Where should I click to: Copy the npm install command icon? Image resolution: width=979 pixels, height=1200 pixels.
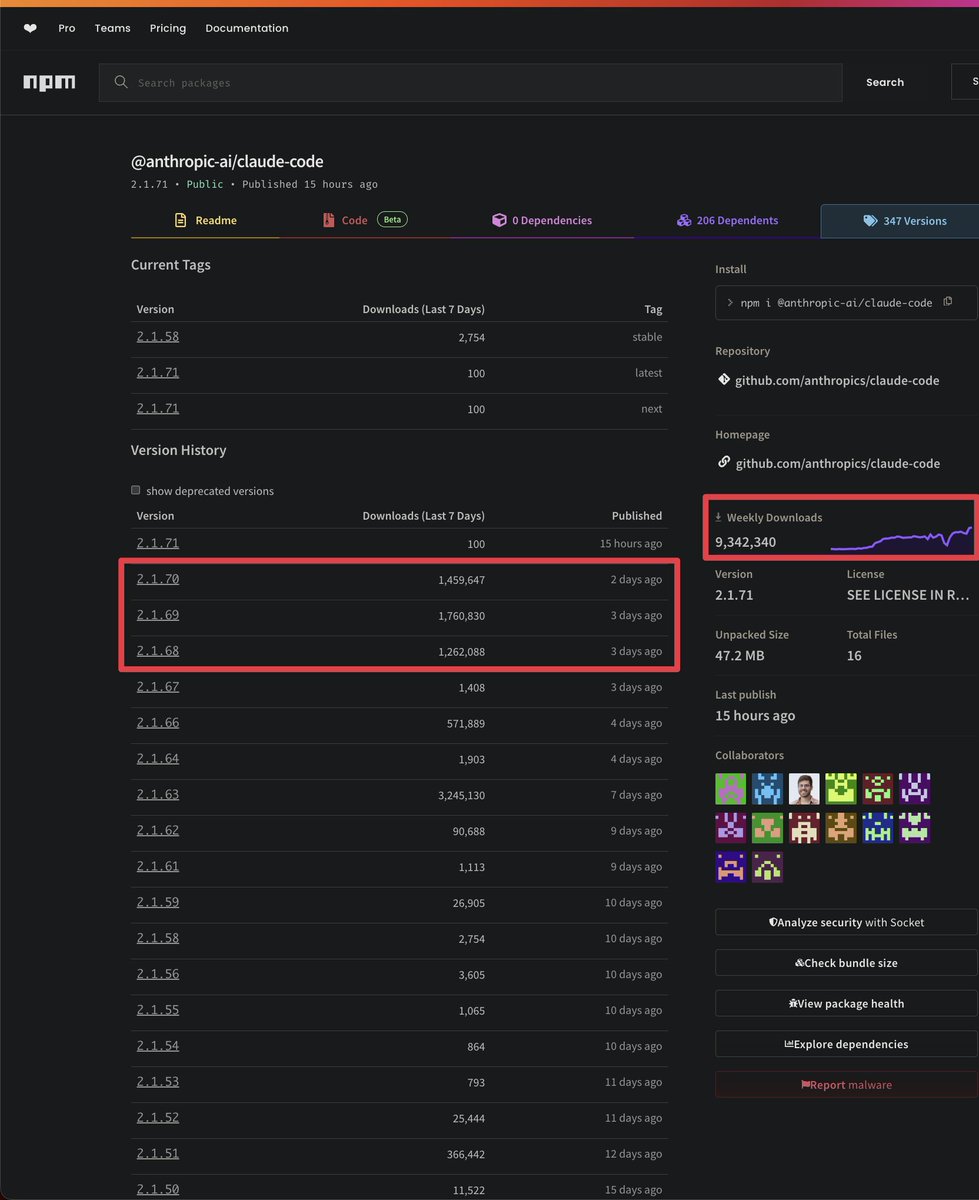(x=947, y=302)
